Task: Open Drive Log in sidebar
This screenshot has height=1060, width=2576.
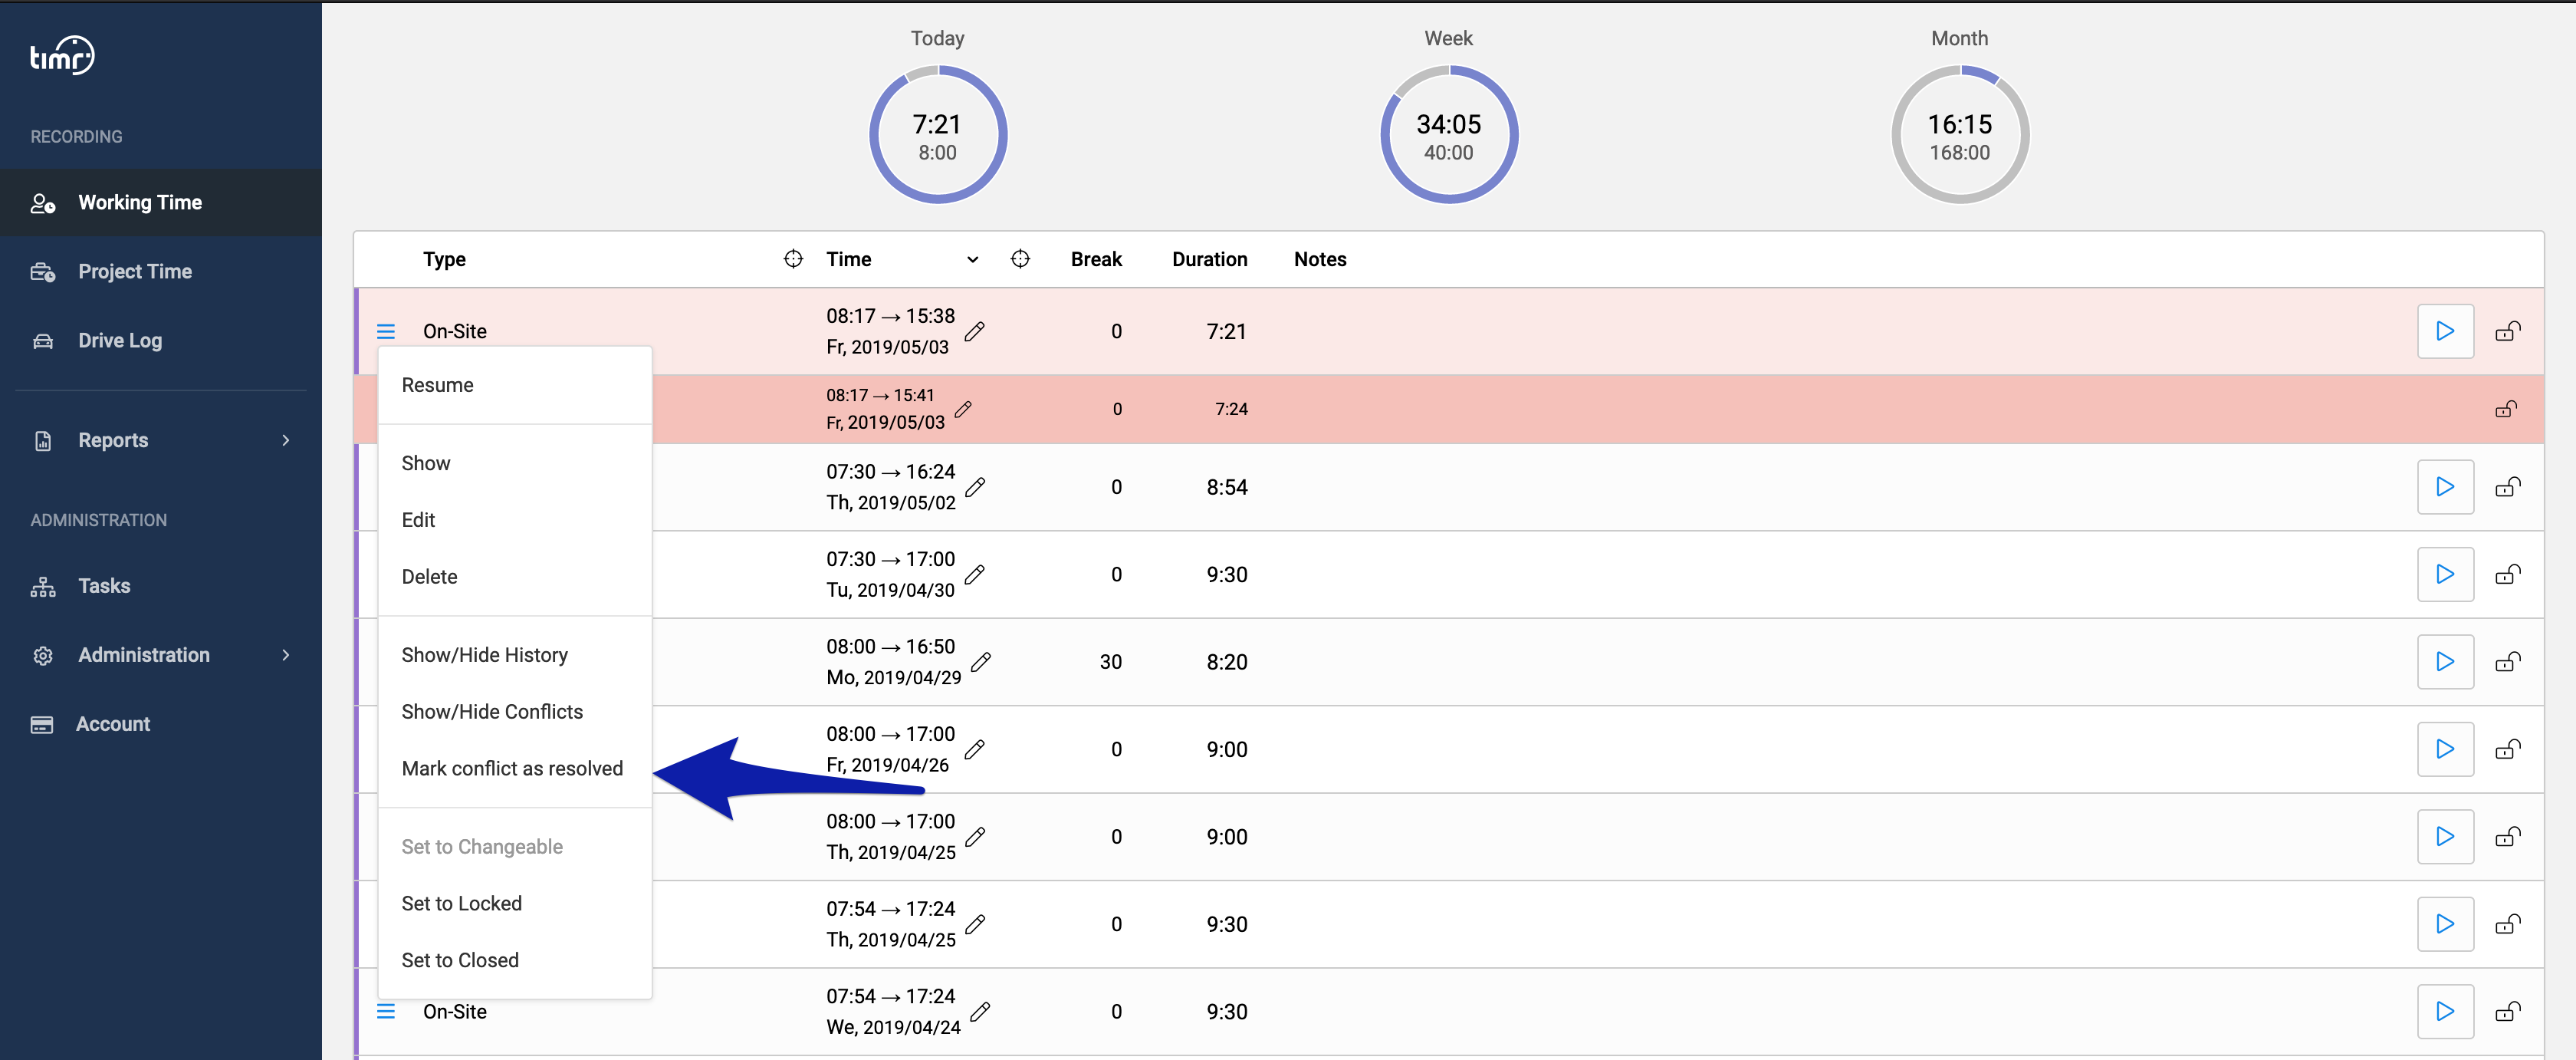Action: [x=161, y=341]
